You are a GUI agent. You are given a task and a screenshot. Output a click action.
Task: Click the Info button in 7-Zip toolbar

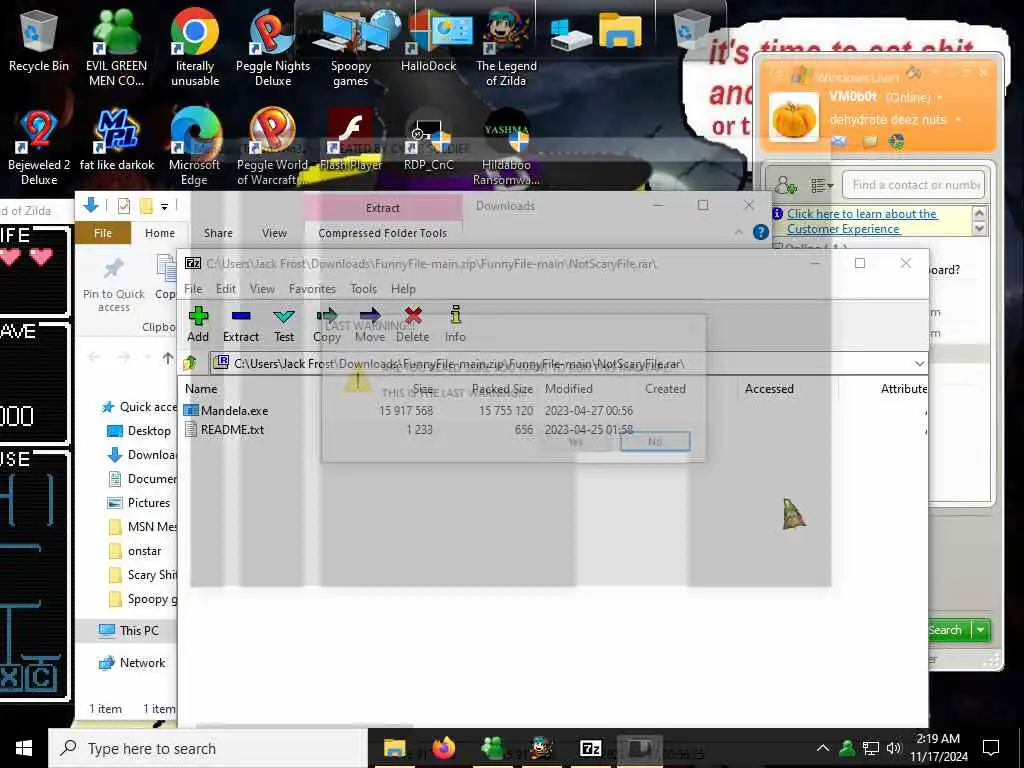pos(455,324)
